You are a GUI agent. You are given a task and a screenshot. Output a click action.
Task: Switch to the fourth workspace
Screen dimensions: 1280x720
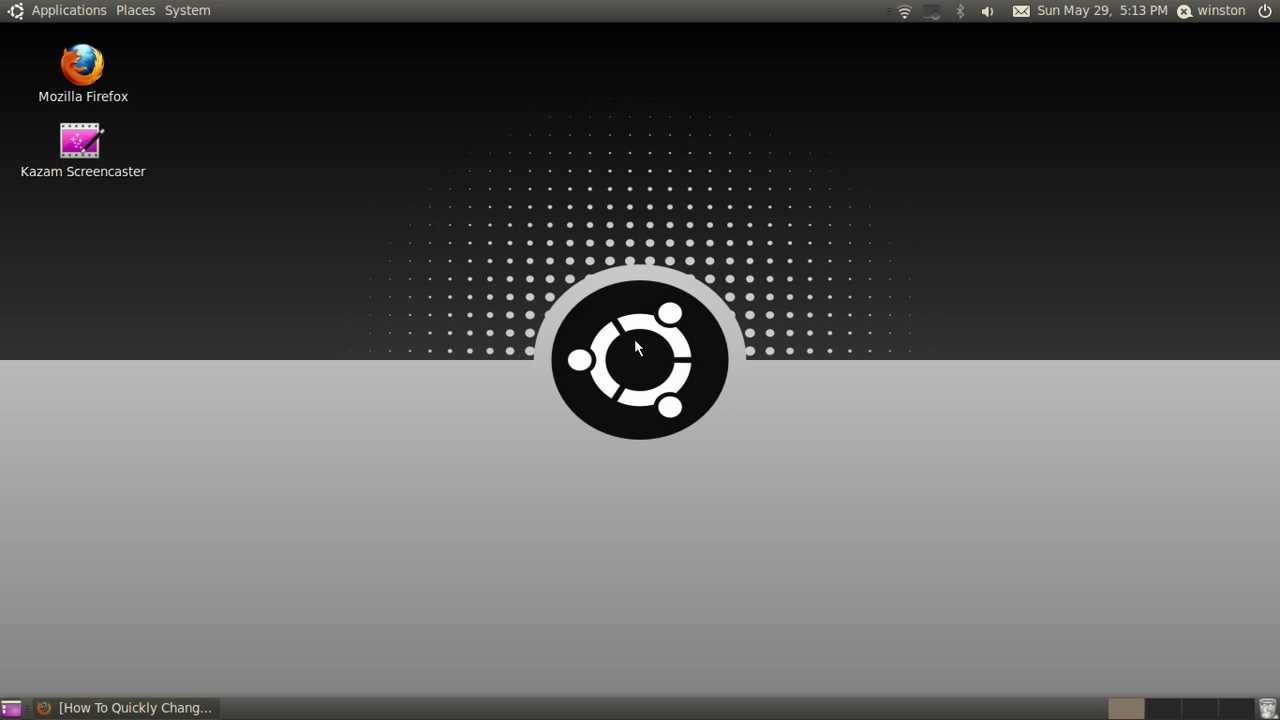tap(1236, 708)
